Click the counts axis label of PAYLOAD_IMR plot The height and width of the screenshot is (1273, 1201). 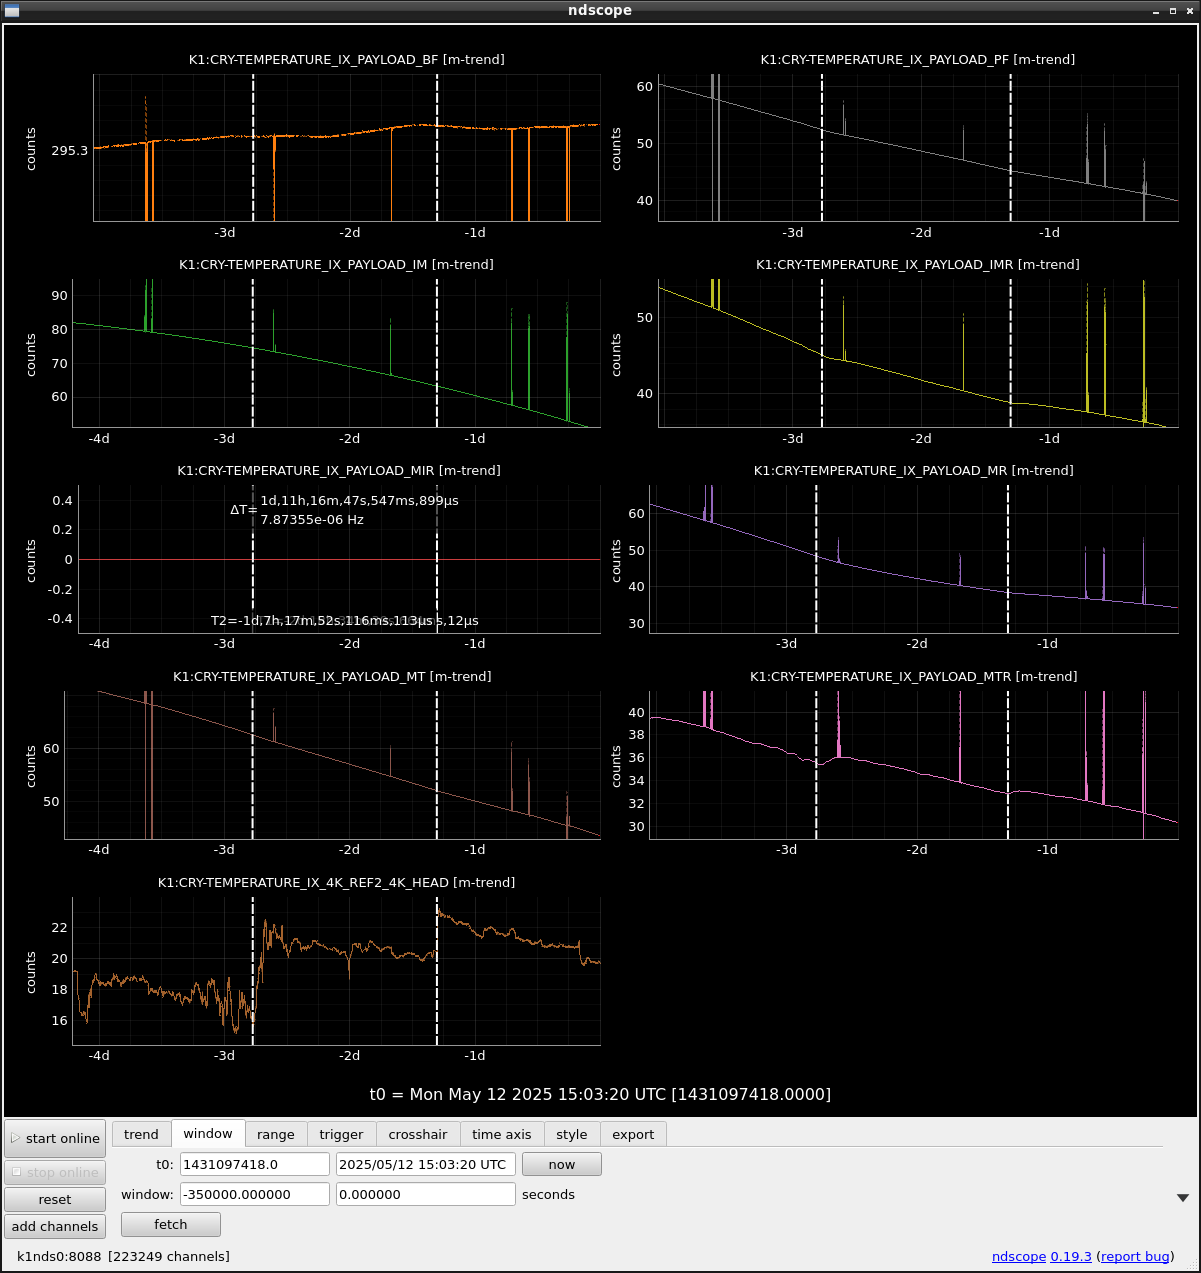[x=616, y=355]
